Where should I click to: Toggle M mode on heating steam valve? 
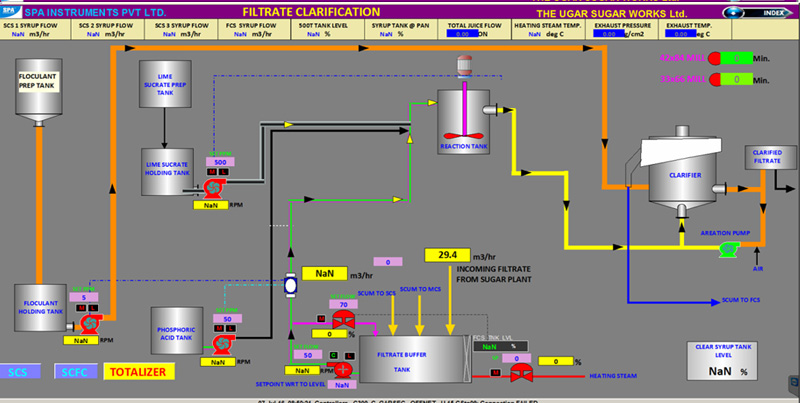pos(495,373)
